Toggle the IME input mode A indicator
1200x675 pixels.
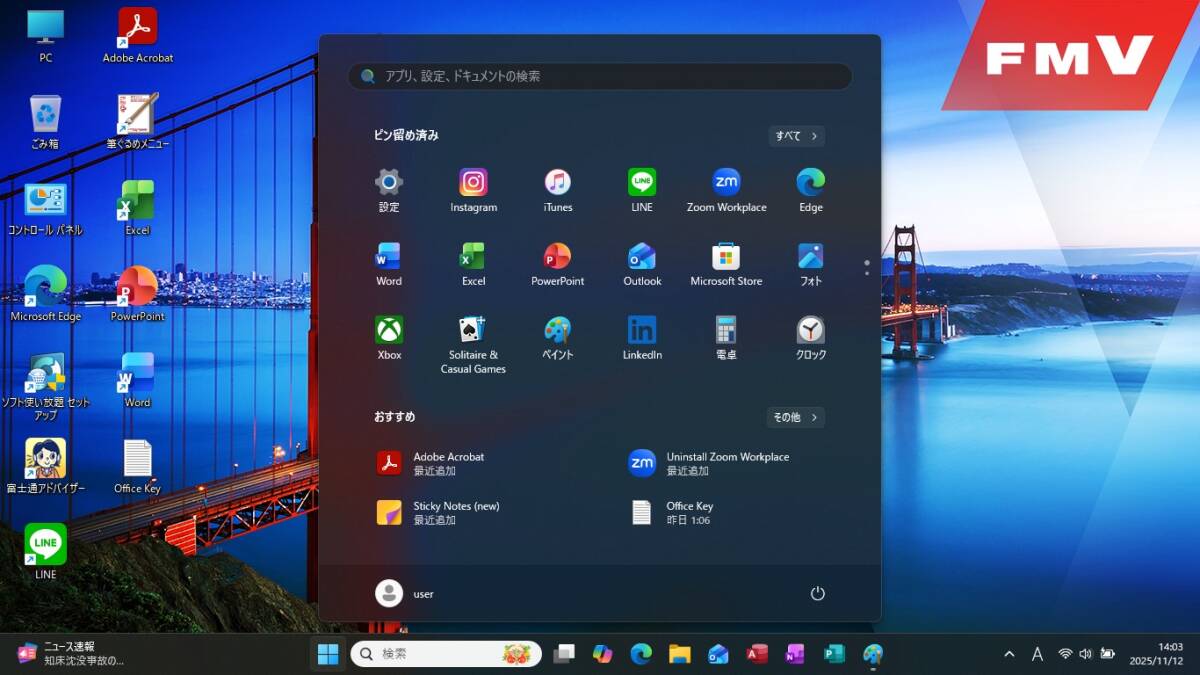click(1038, 654)
